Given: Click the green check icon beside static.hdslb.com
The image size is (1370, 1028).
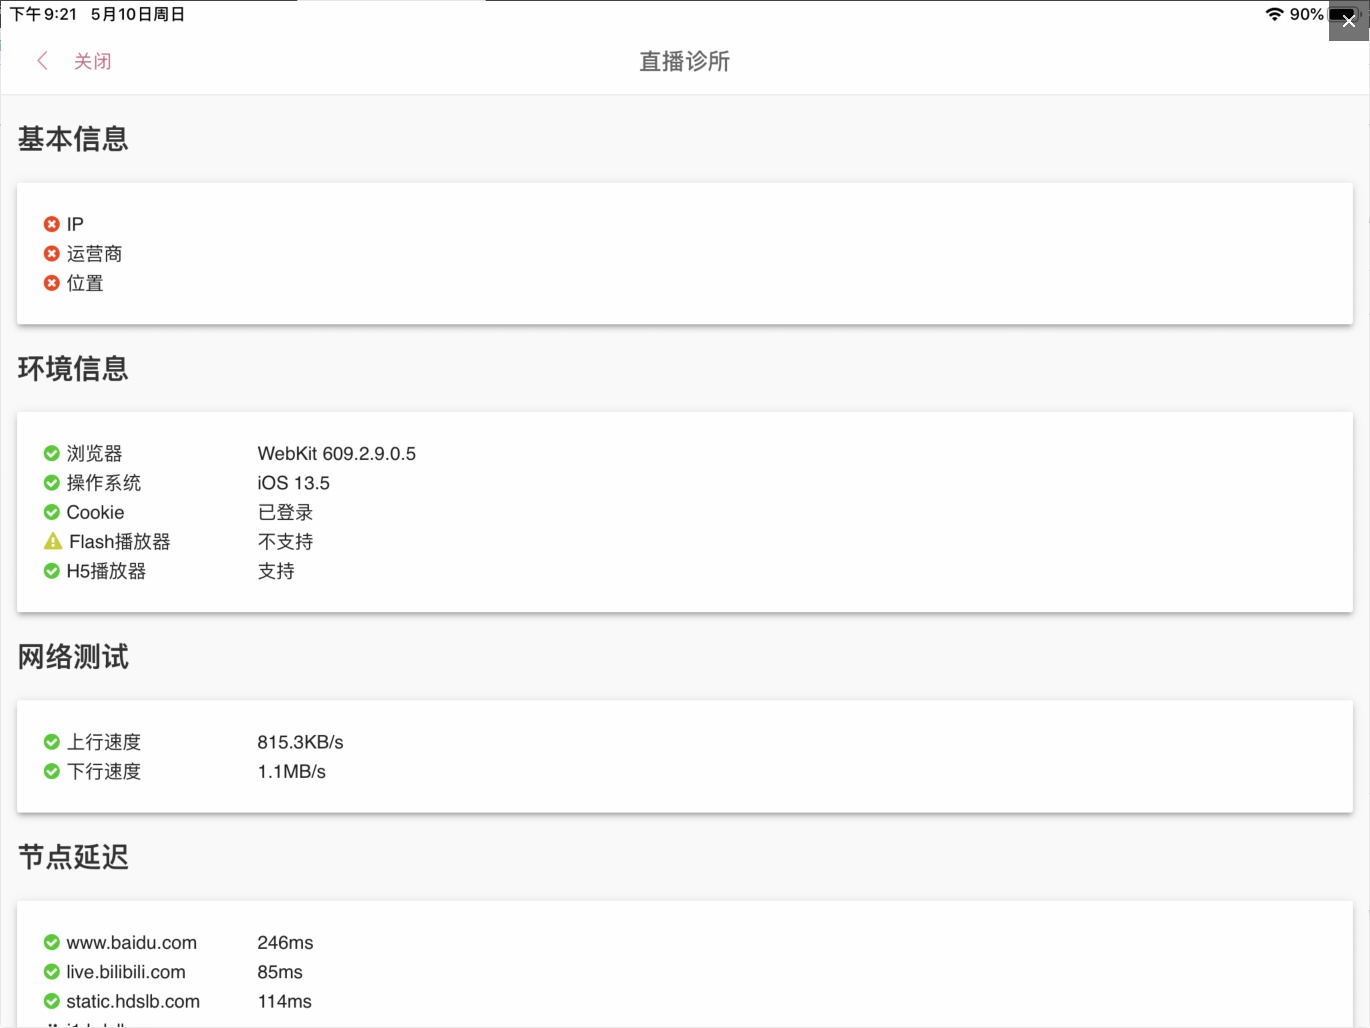Looking at the screenshot, I should (52, 1000).
